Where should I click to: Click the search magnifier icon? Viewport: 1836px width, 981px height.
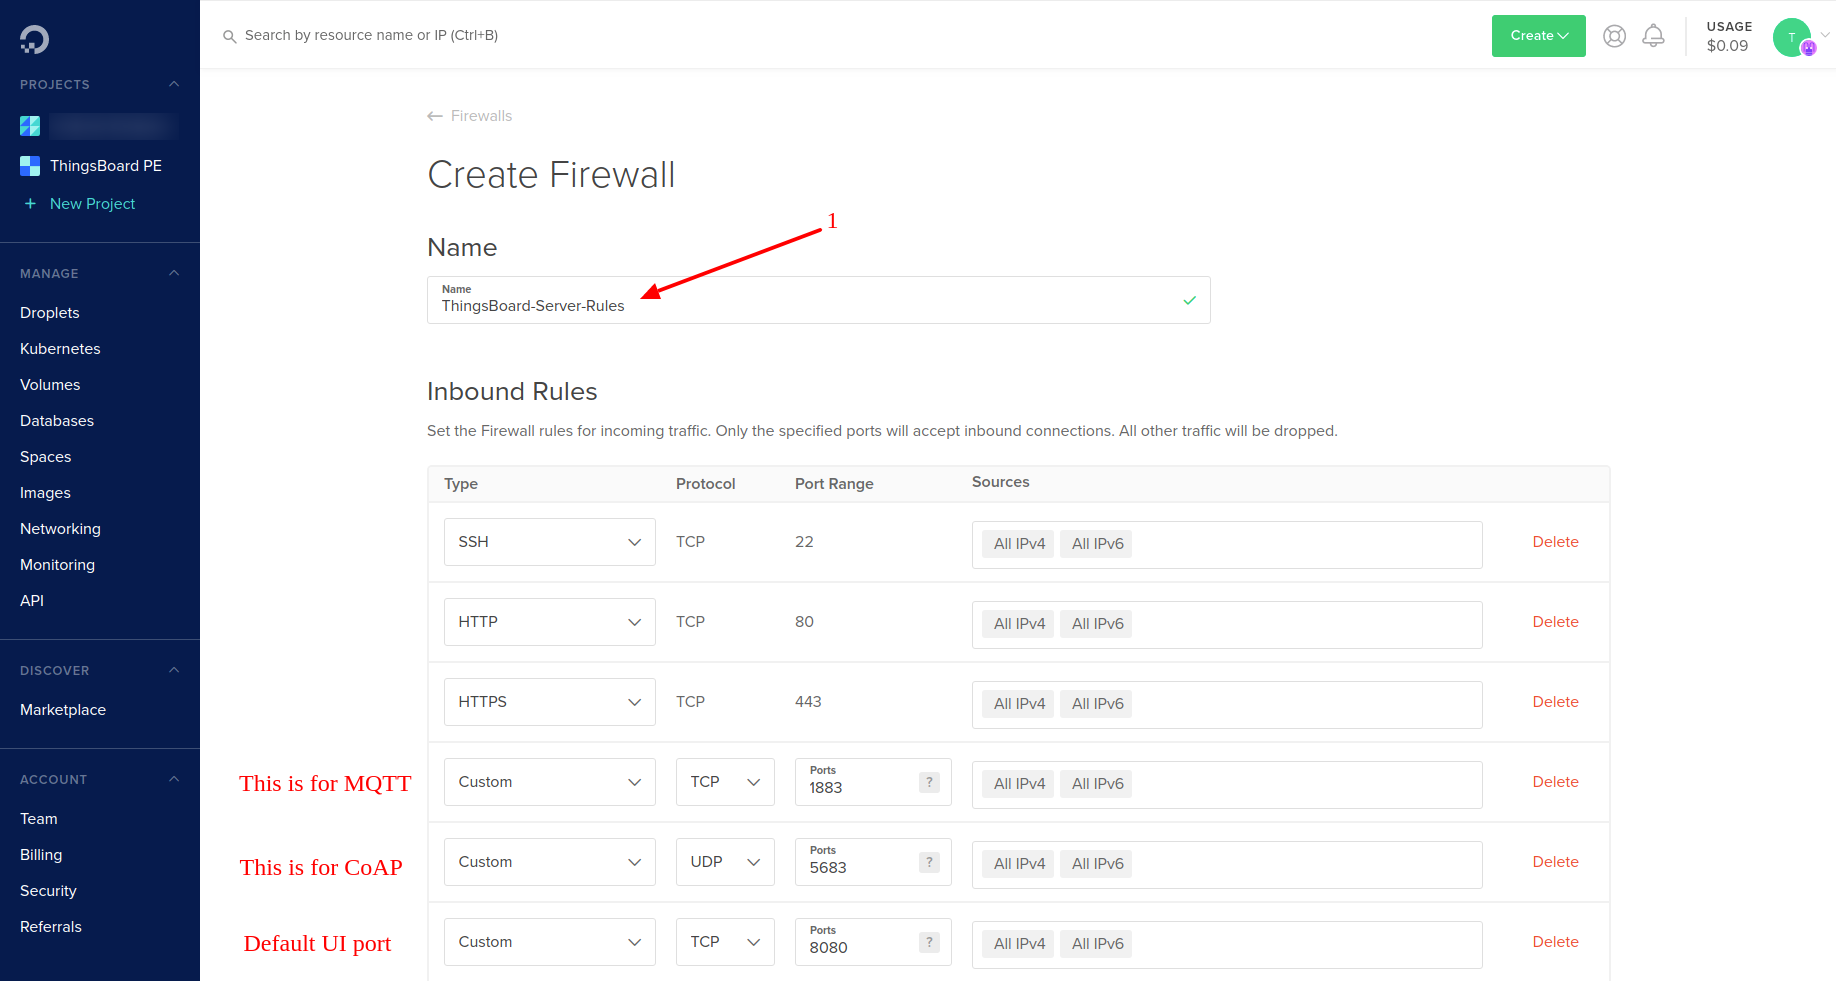click(229, 36)
